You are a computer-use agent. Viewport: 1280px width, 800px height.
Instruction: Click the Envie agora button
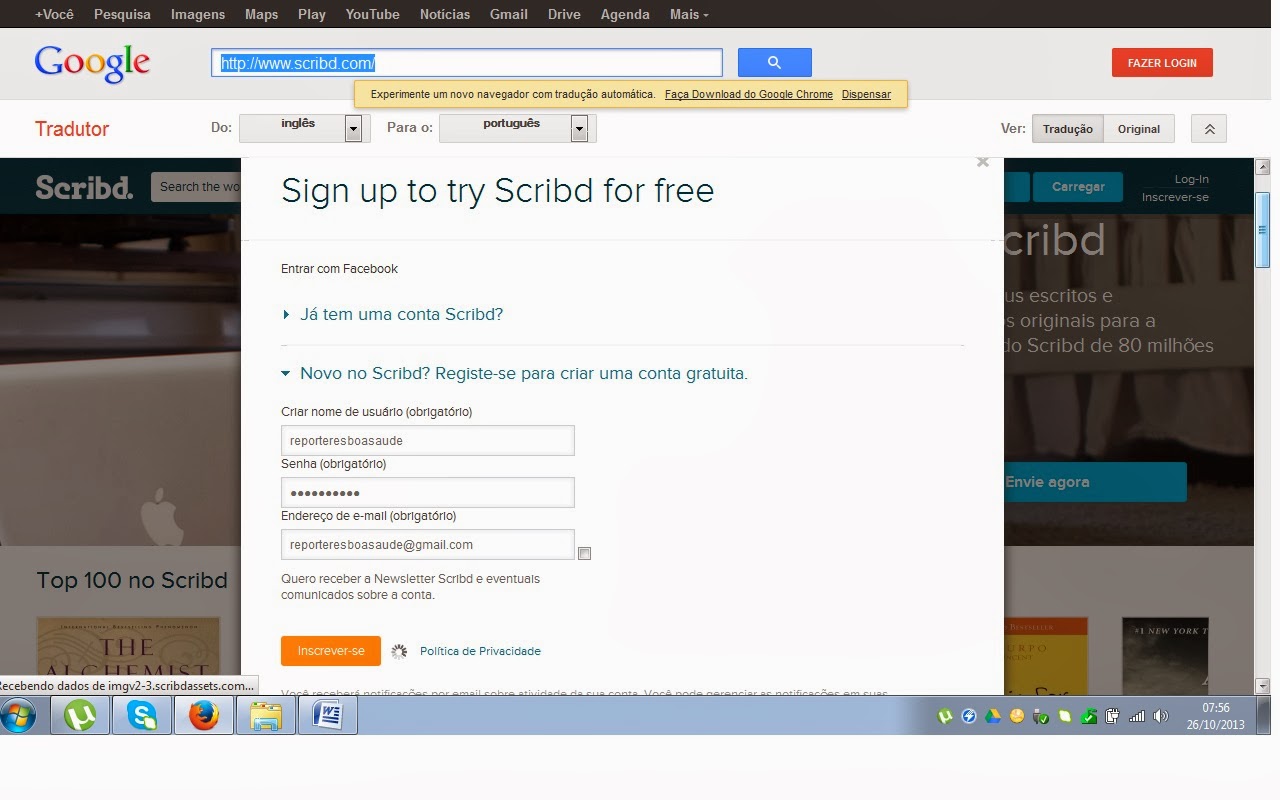click(1095, 482)
